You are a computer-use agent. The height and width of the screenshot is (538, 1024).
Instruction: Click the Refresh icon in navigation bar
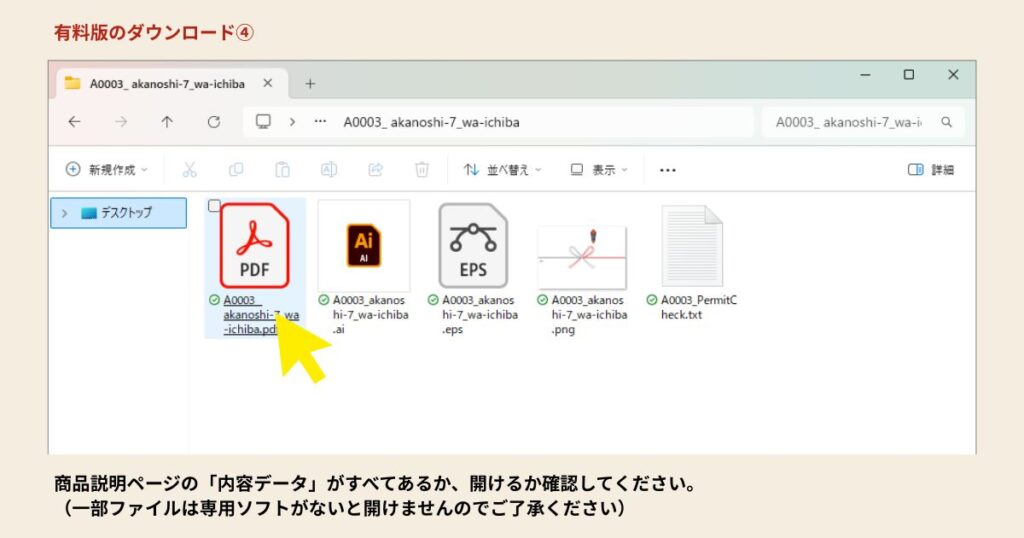pos(213,122)
